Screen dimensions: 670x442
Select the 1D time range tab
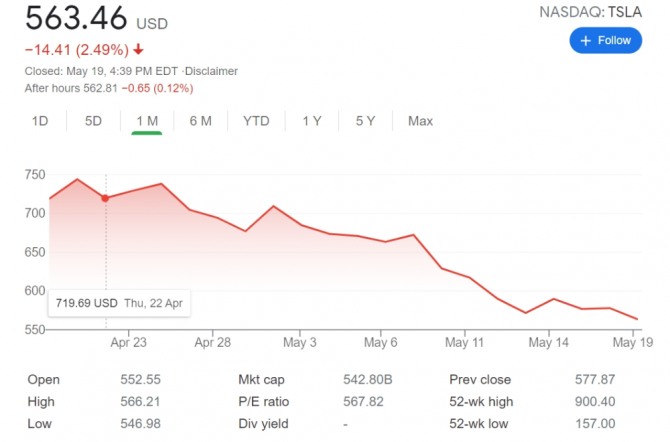40,121
